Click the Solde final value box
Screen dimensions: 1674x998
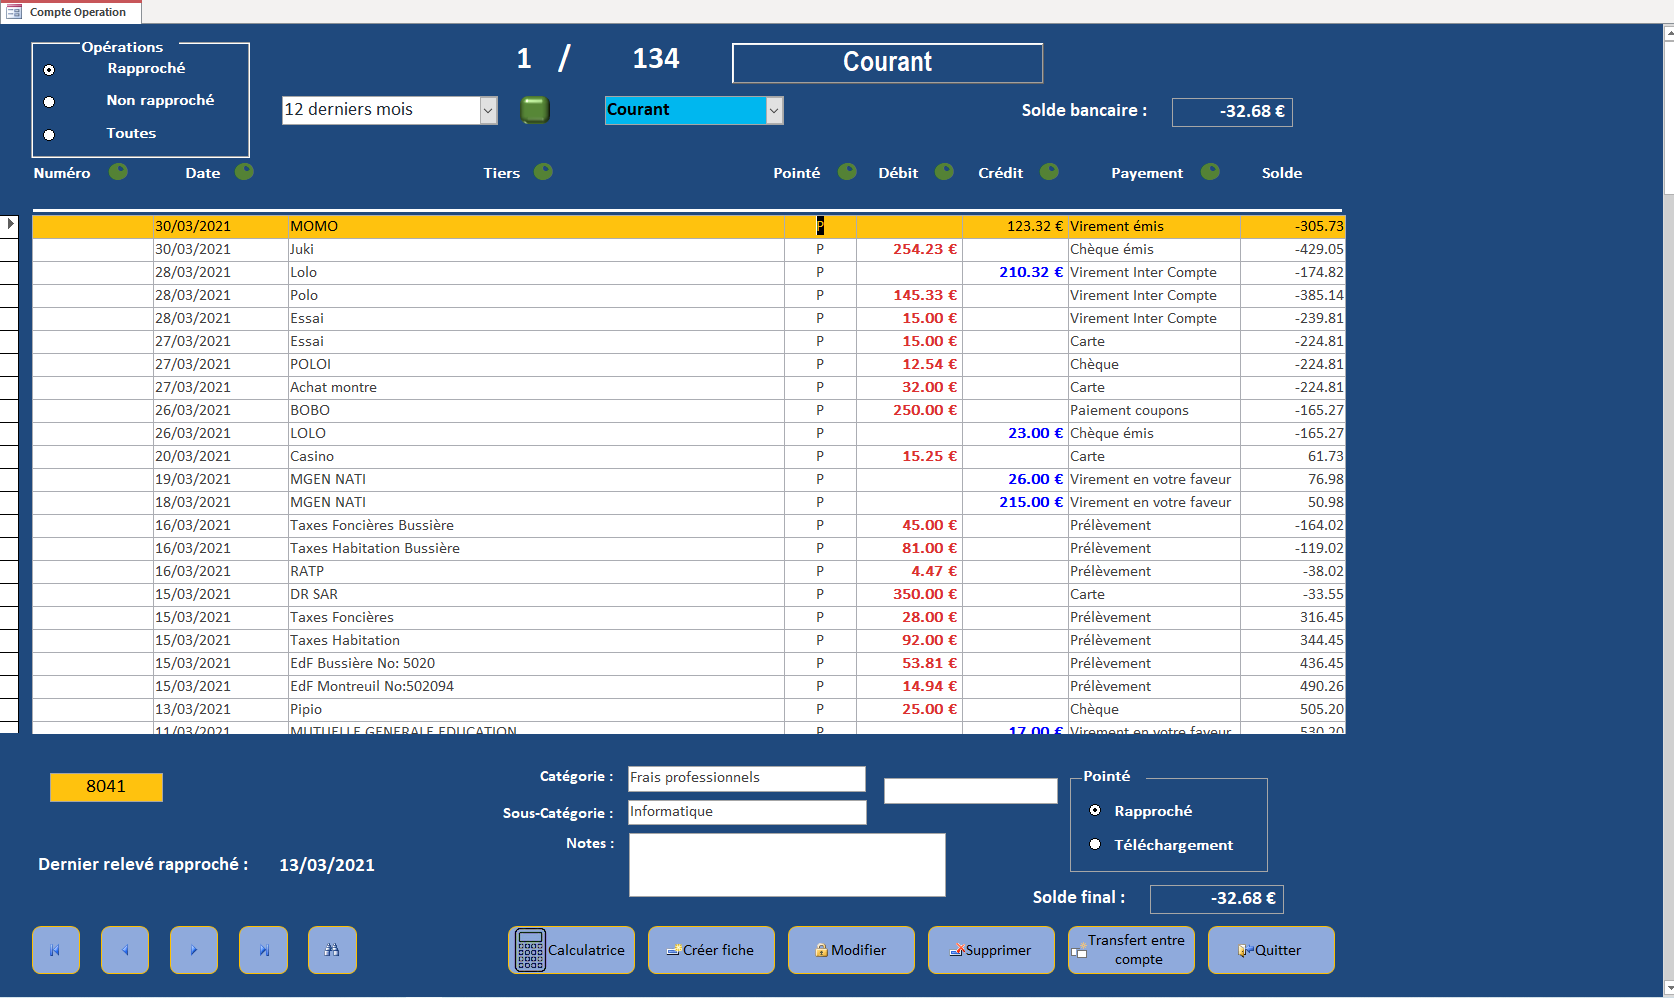point(1217,899)
